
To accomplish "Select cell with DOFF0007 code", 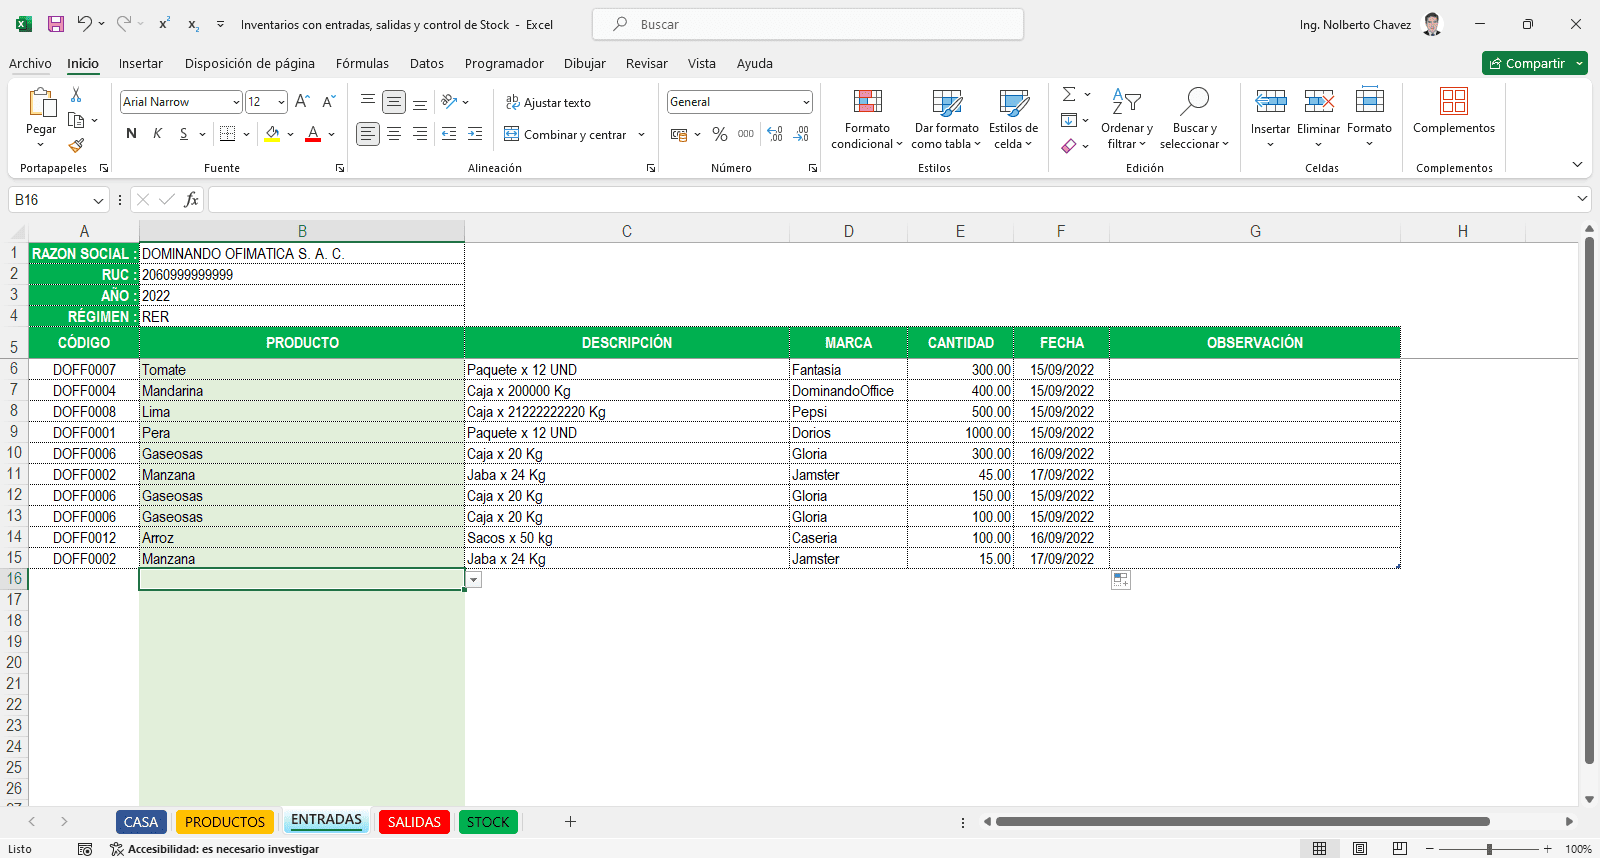I will 84,370.
